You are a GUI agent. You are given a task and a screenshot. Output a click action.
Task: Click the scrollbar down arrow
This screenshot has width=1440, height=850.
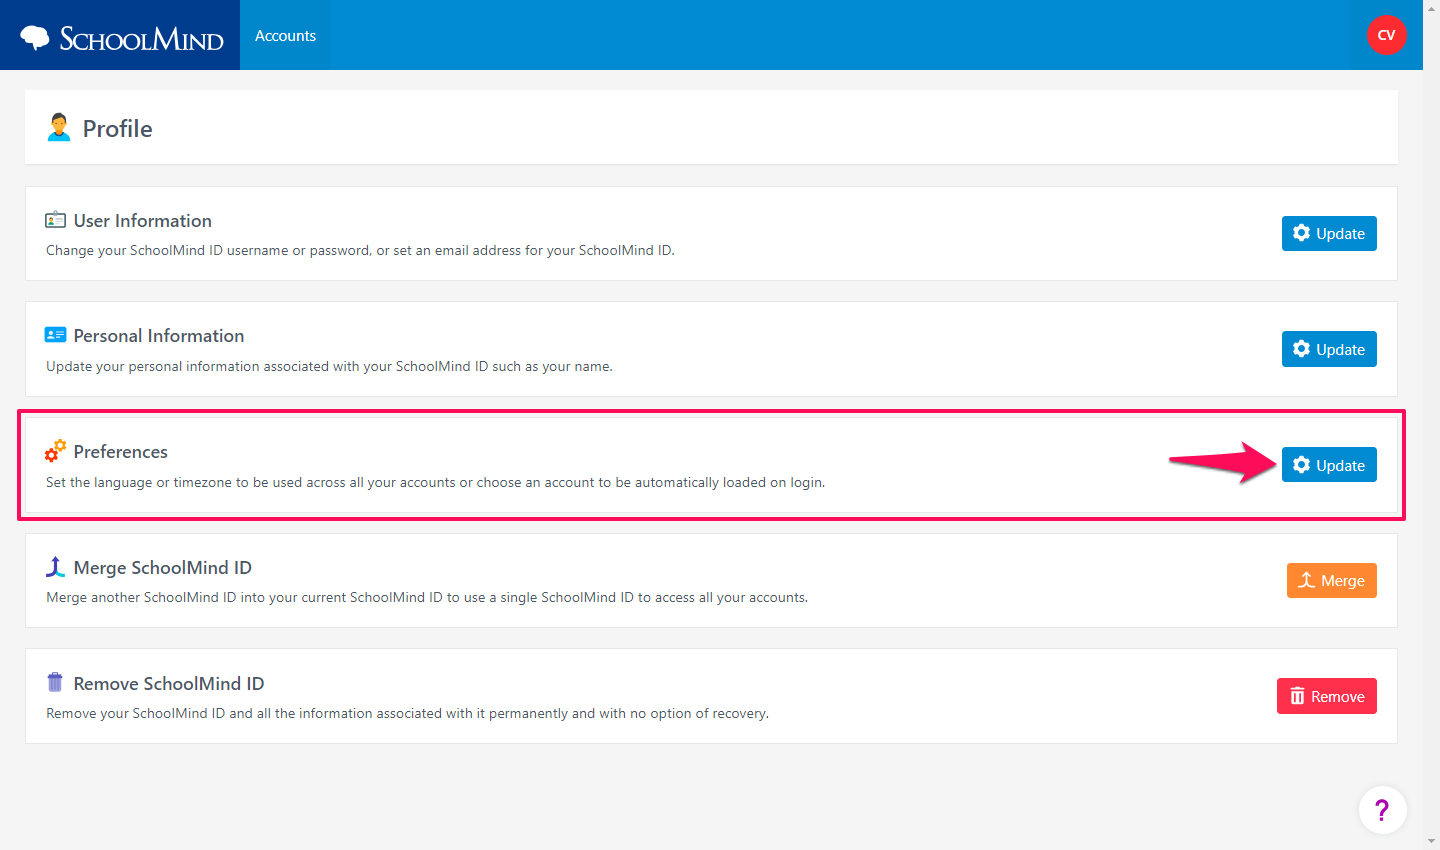pos(1431,842)
